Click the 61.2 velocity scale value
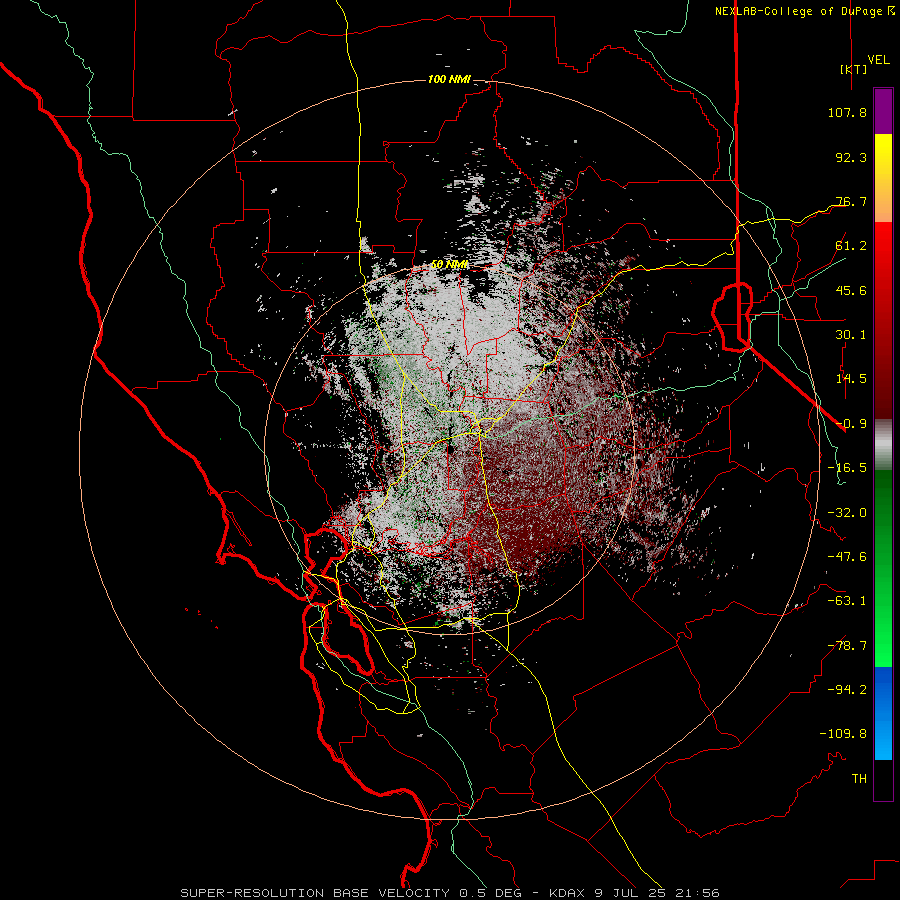 [x=851, y=246]
